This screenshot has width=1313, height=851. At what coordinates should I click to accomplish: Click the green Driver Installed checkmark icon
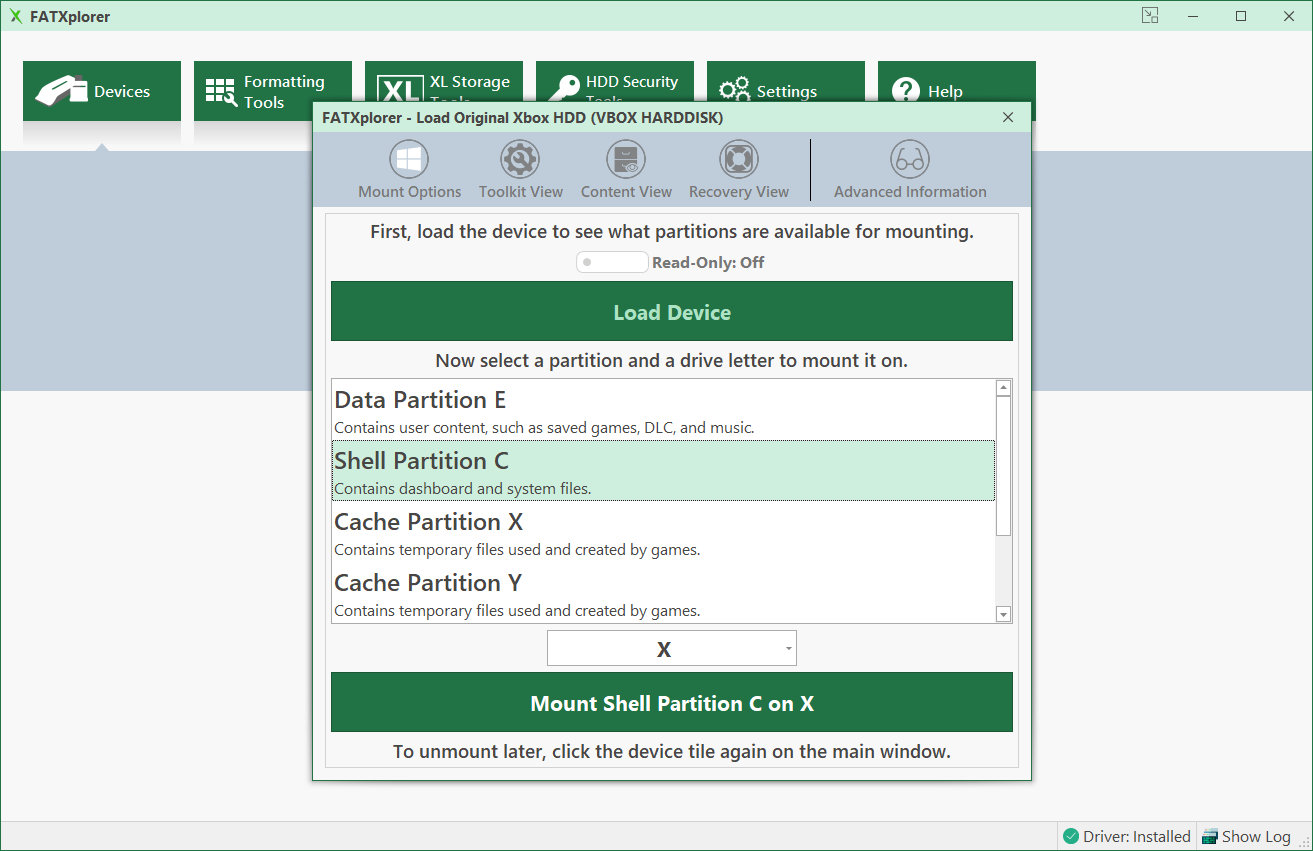click(x=1071, y=836)
